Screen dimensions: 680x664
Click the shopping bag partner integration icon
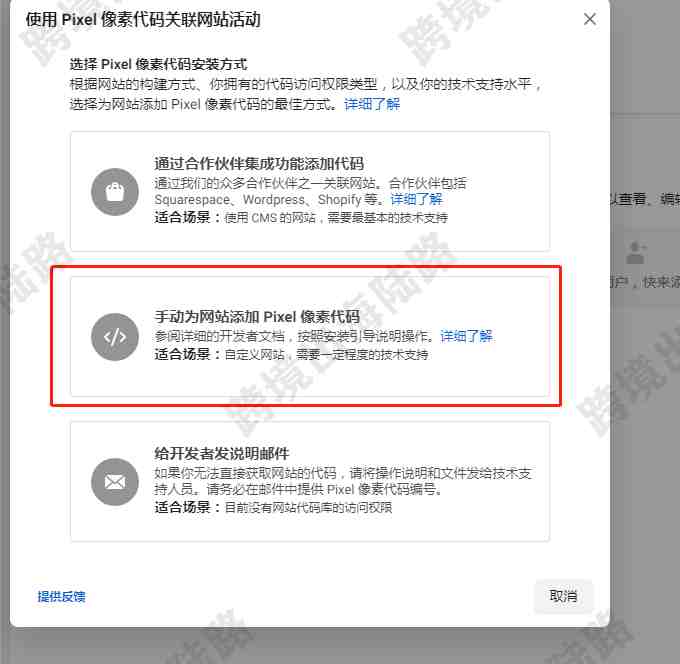click(x=115, y=192)
